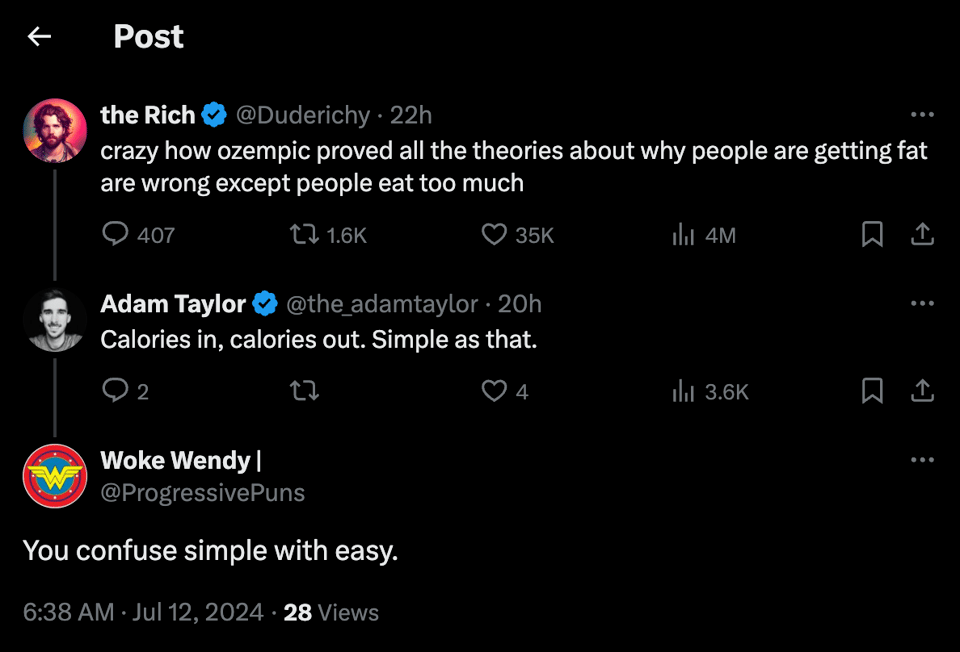Image resolution: width=960 pixels, height=652 pixels.
Task: Open more options for the Rich's post
Action: pyautogui.click(x=922, y=115)
